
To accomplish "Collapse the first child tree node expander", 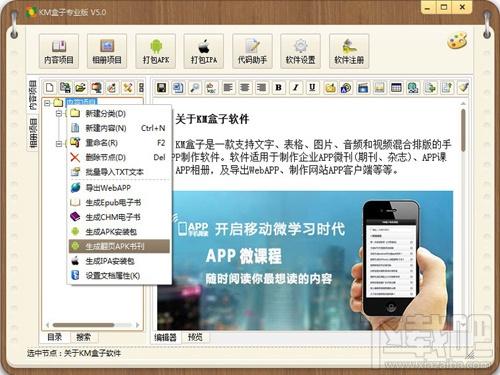I will pyautogui.click(x=59, y=114).
